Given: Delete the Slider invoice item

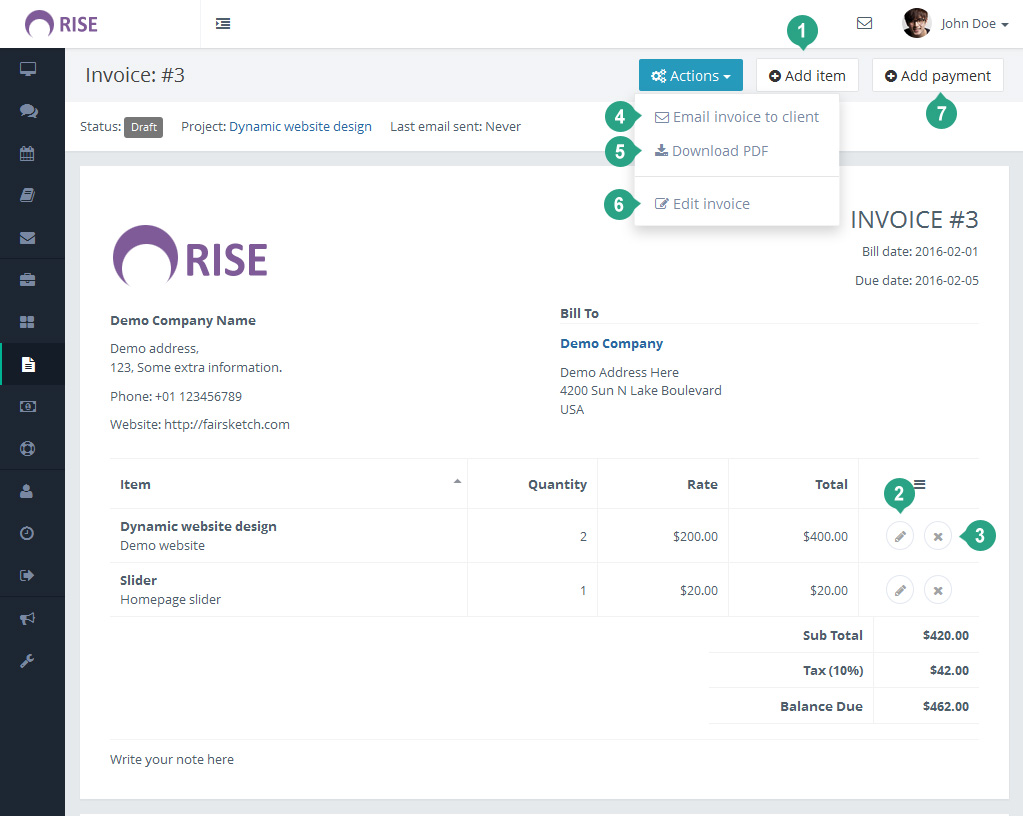Looking at the screenshot, I should click(x=937, y=590).
